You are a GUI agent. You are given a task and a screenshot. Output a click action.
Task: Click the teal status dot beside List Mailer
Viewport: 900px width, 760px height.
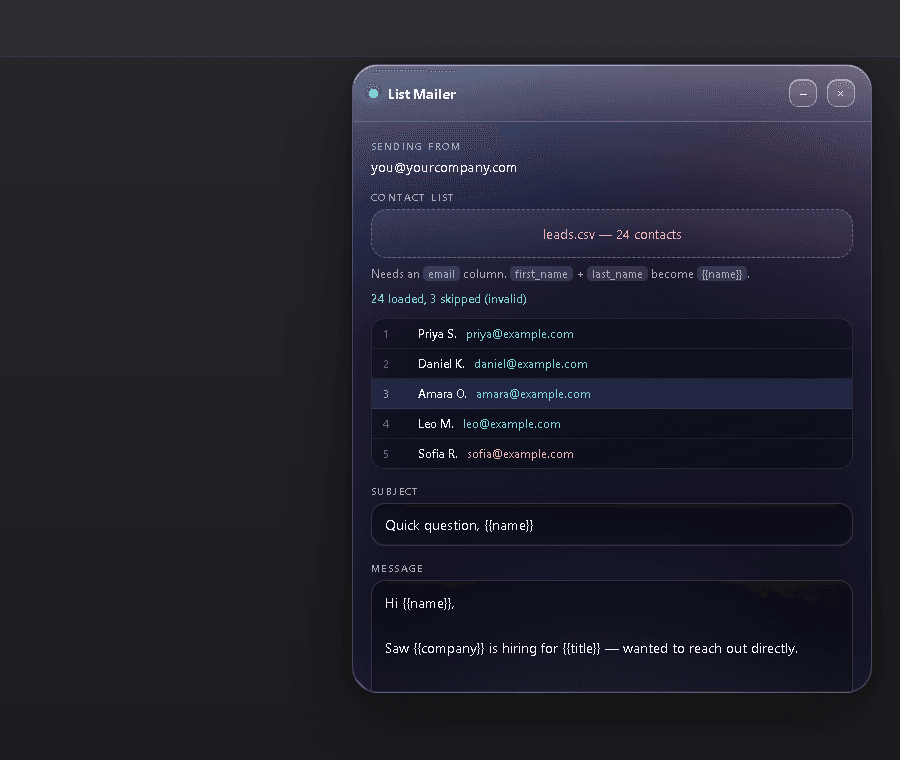coord(374,94)
